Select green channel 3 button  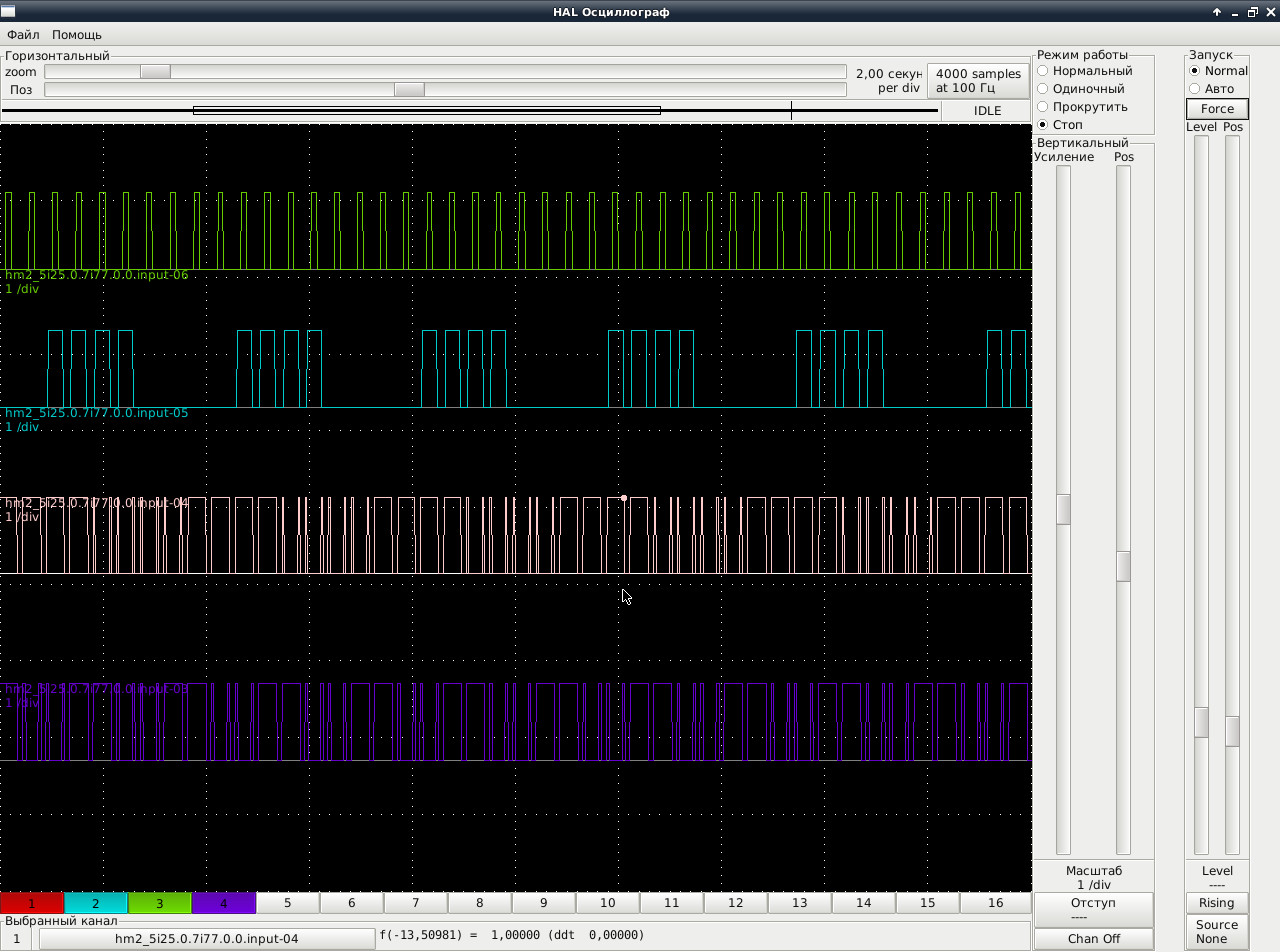tap(160, 903)
